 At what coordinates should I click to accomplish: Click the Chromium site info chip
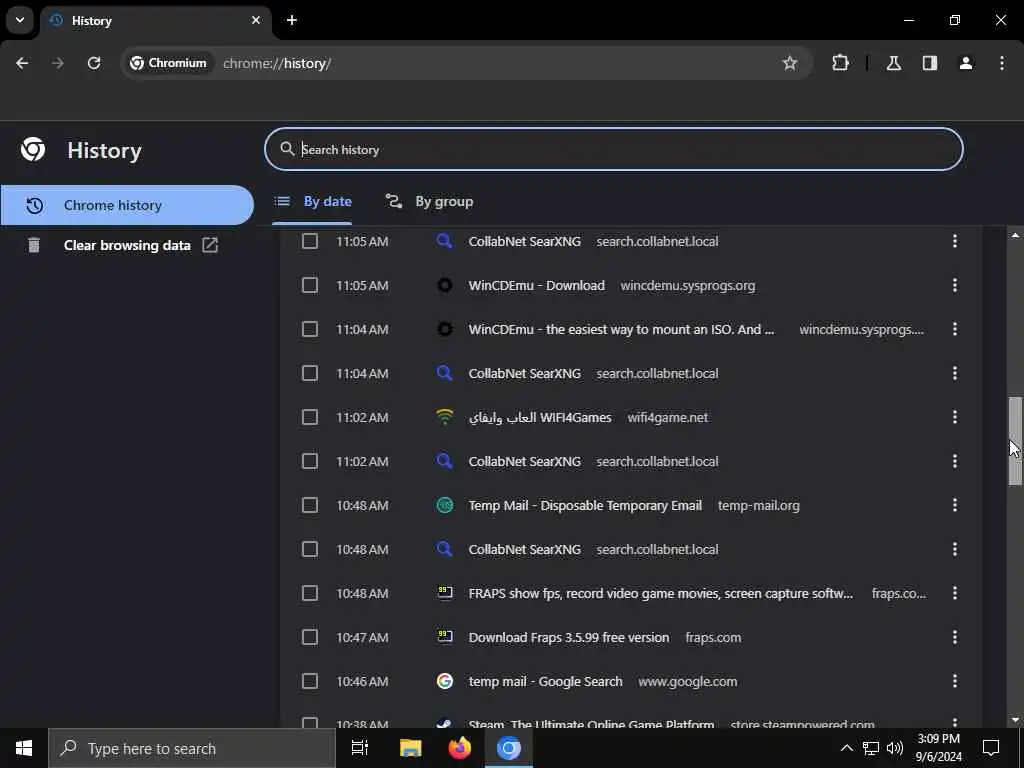pos(169,63)
